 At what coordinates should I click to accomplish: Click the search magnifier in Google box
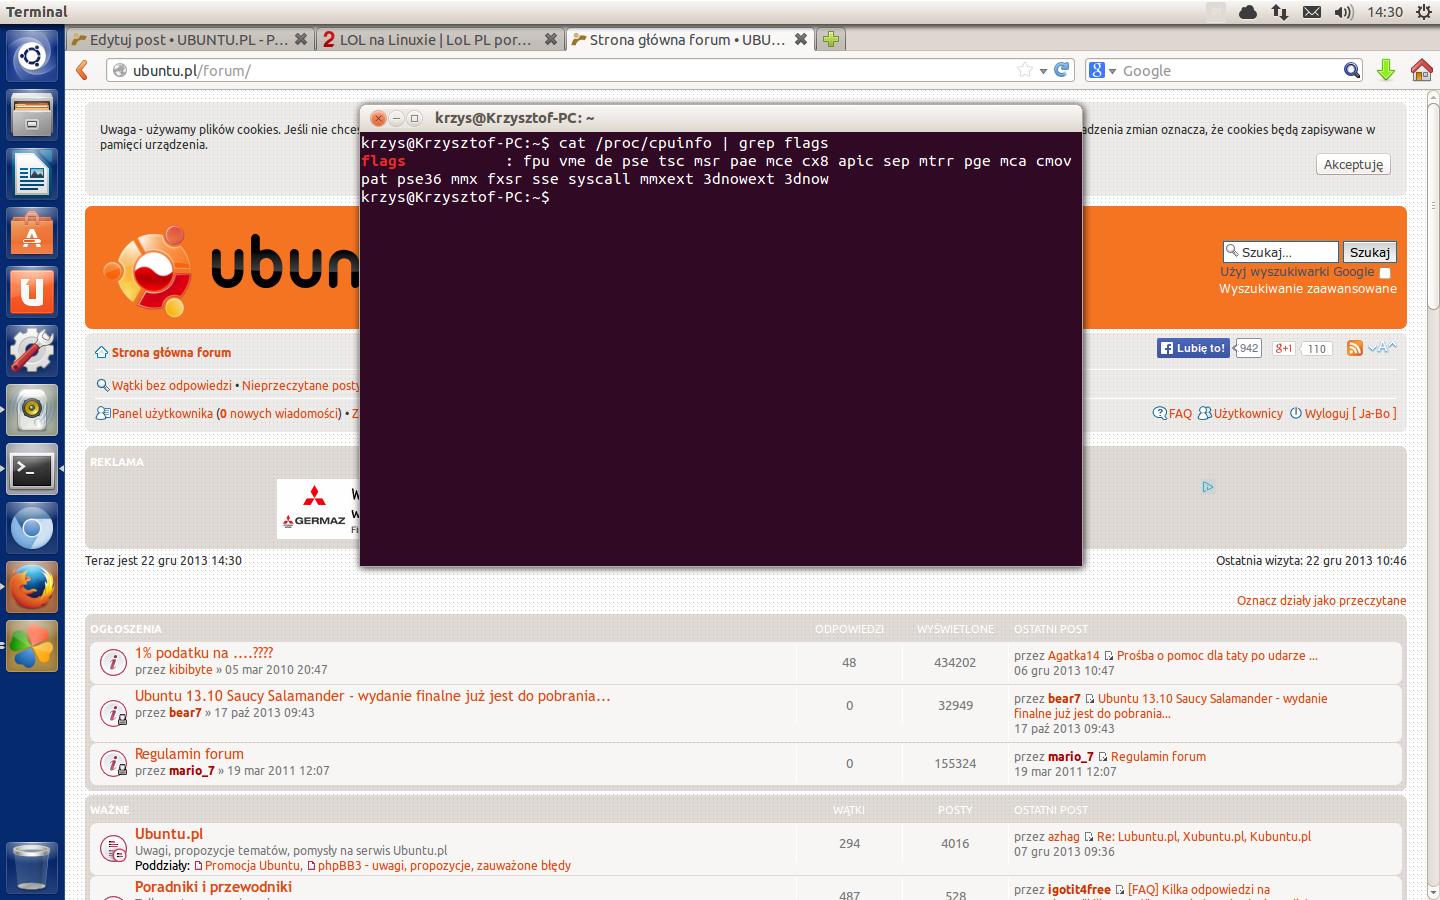pos(1351,70)
